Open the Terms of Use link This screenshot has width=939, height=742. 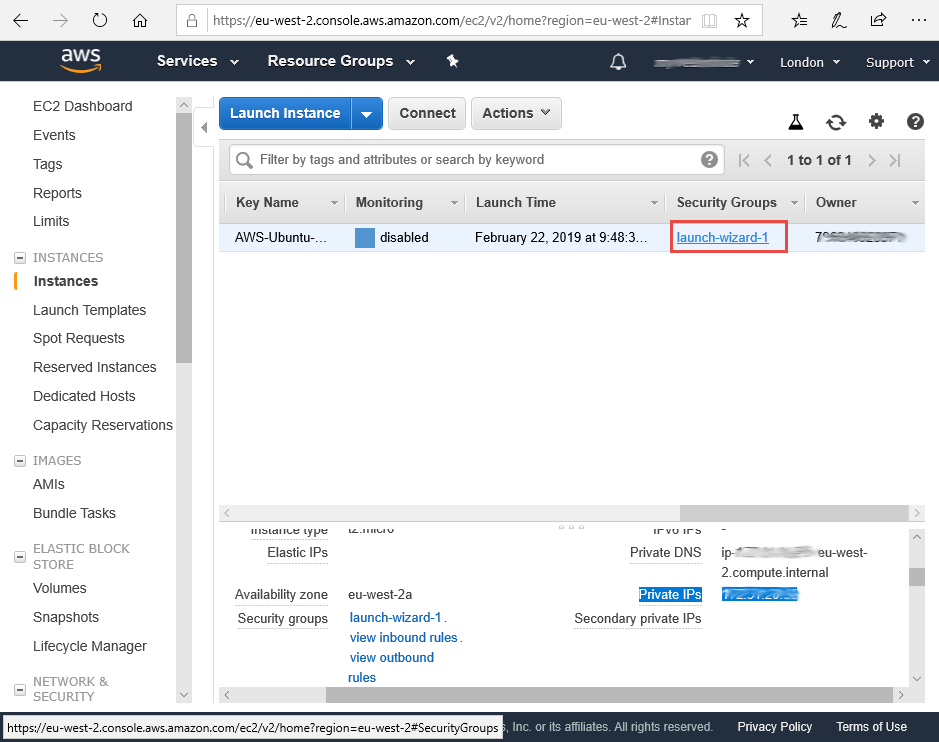[x=871, y=727]
